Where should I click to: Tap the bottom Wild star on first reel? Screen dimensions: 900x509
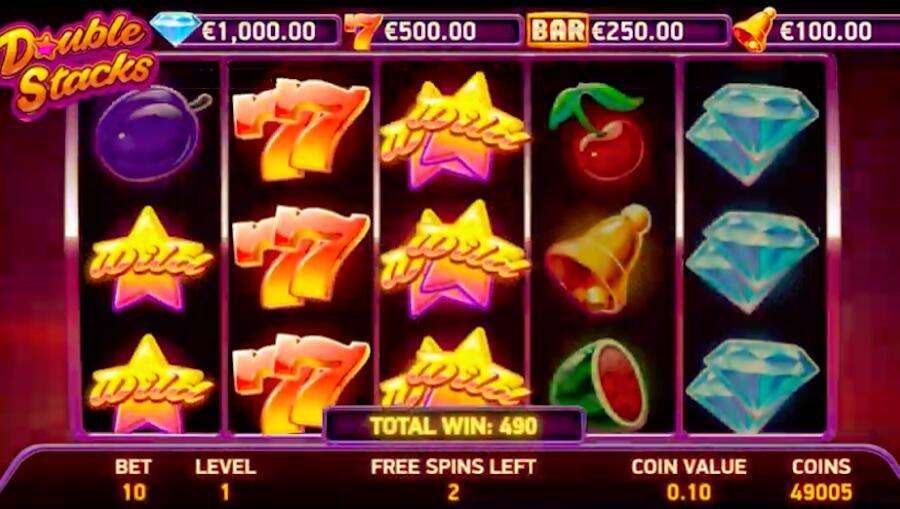pyautogui.click(x=150, y=383)
